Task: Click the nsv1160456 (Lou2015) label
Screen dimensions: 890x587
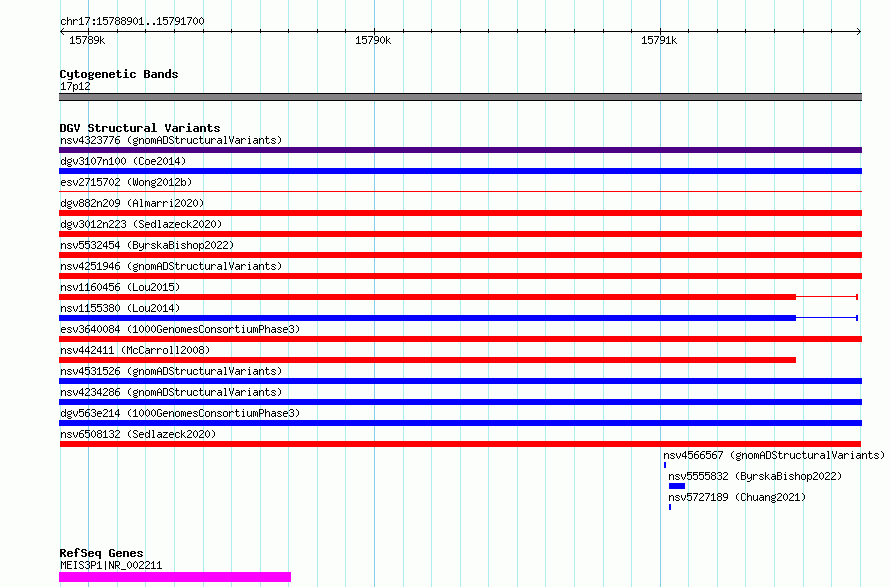Action: (120, 287)
